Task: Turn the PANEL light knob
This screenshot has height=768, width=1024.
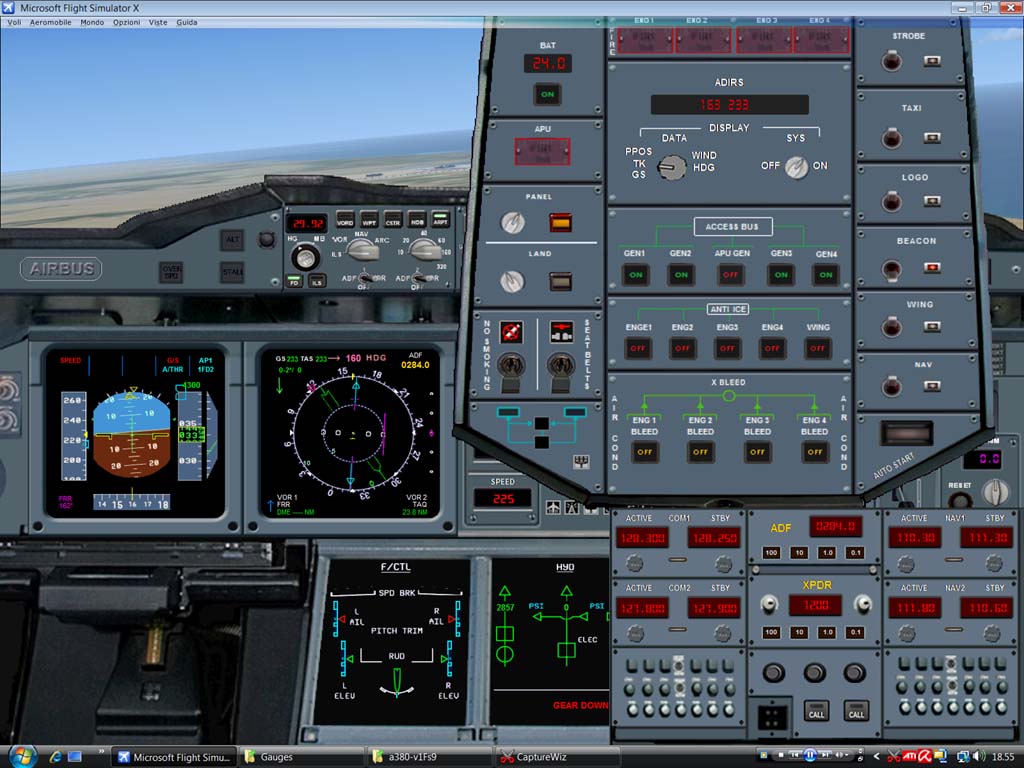Action: (513, 223)
